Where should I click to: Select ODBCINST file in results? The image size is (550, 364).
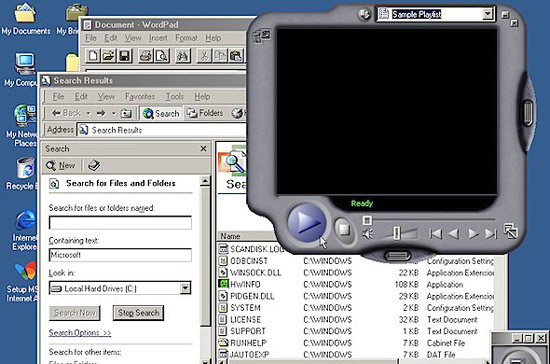243,261
